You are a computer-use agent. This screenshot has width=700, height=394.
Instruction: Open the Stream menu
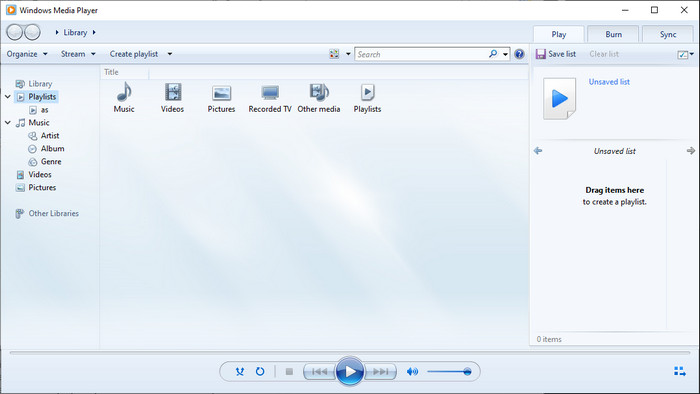[78, 54]
